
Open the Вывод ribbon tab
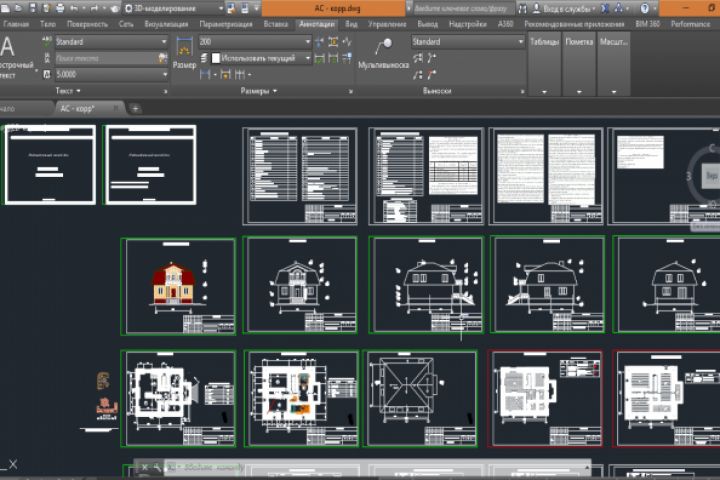pyautogui.click(x=428, y=24)
